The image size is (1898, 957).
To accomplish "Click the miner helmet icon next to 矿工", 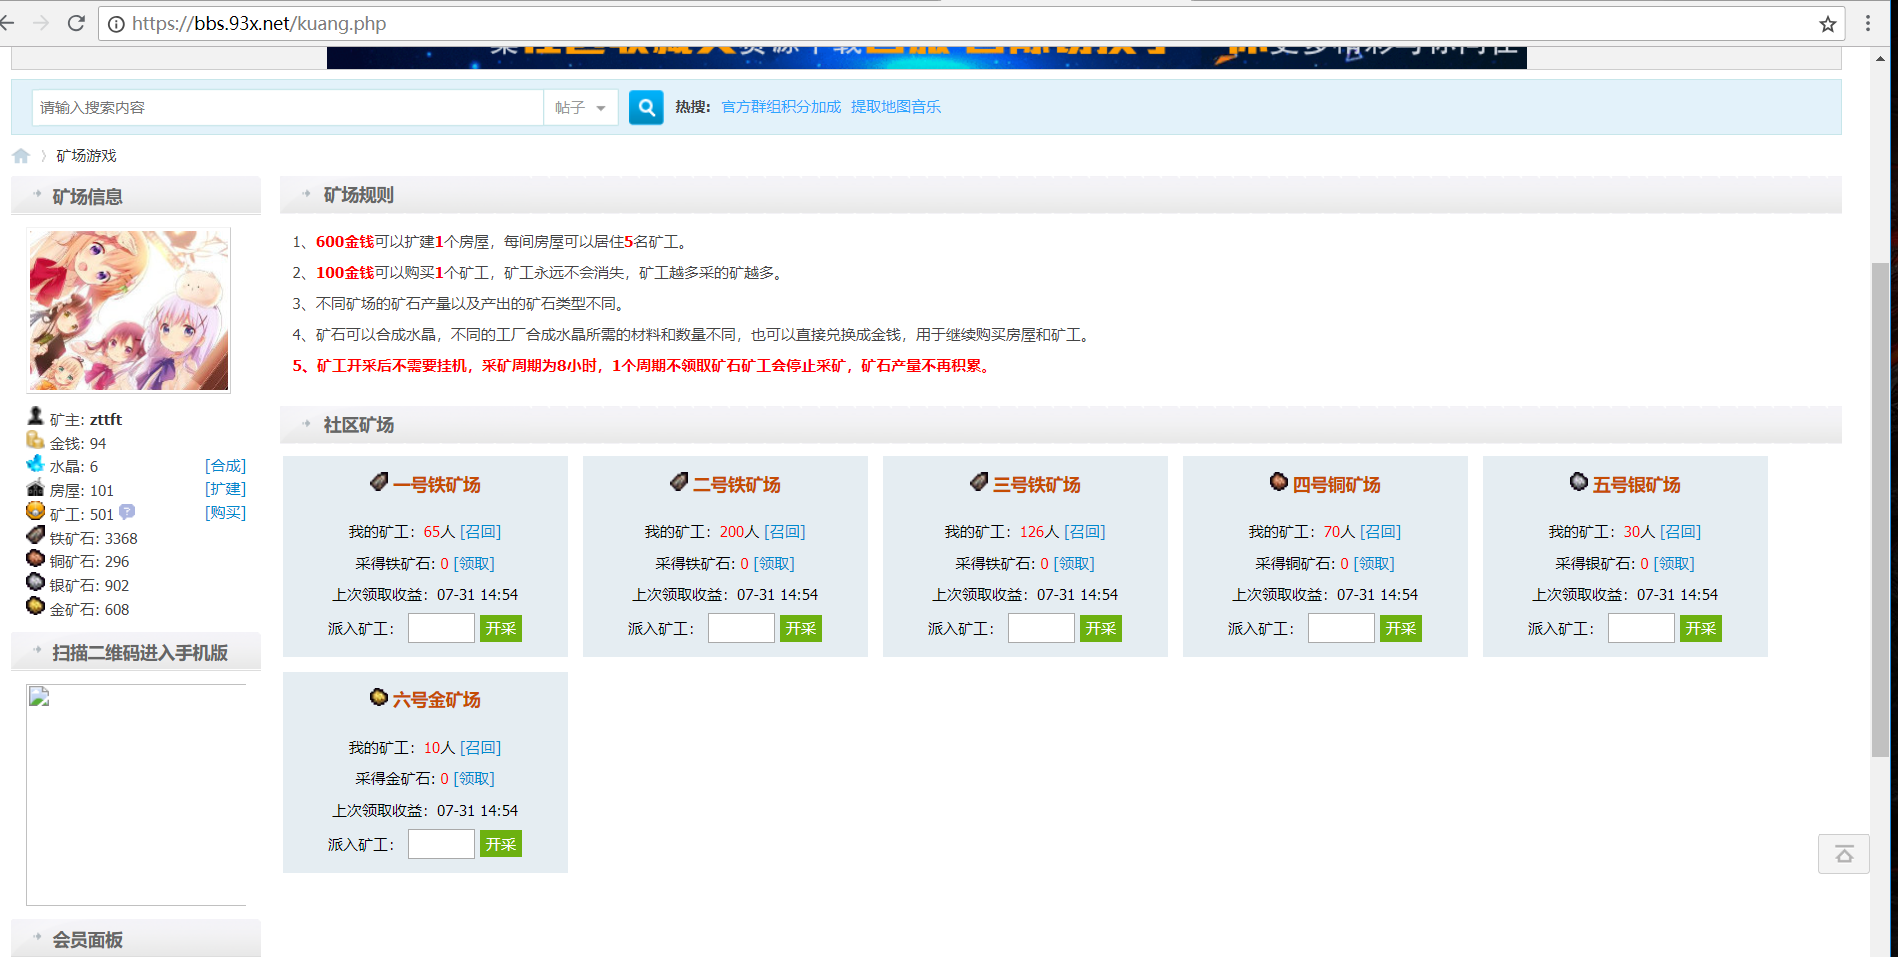I will point(36,513).
